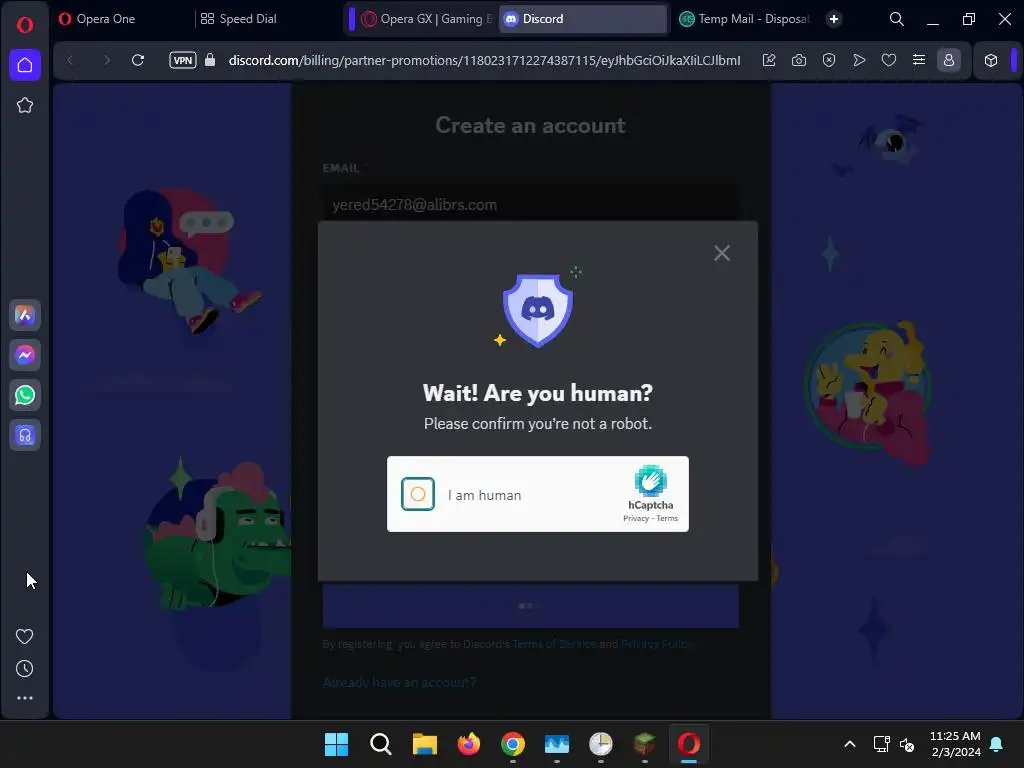Image resolution: width=1024 pixels, height=768 pixels.
Task: Click the discord.com URL address field
Action: pos(484,60)
